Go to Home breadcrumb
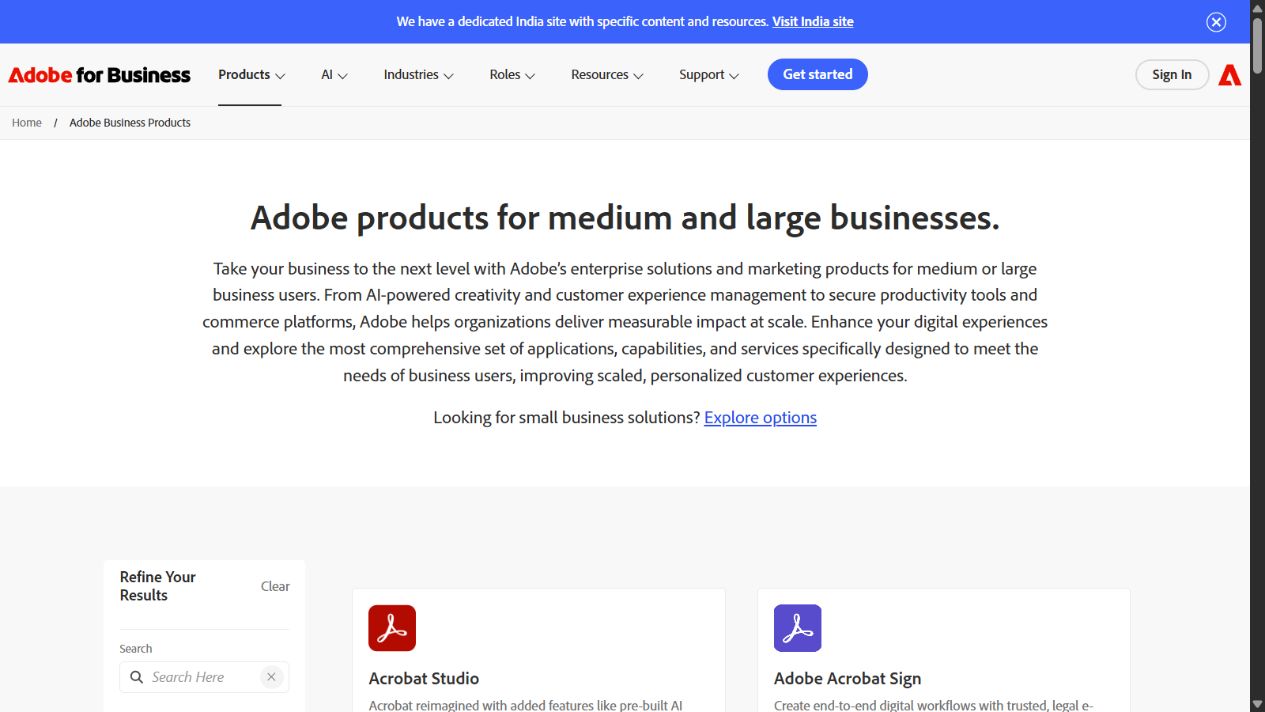 point(27,123)
